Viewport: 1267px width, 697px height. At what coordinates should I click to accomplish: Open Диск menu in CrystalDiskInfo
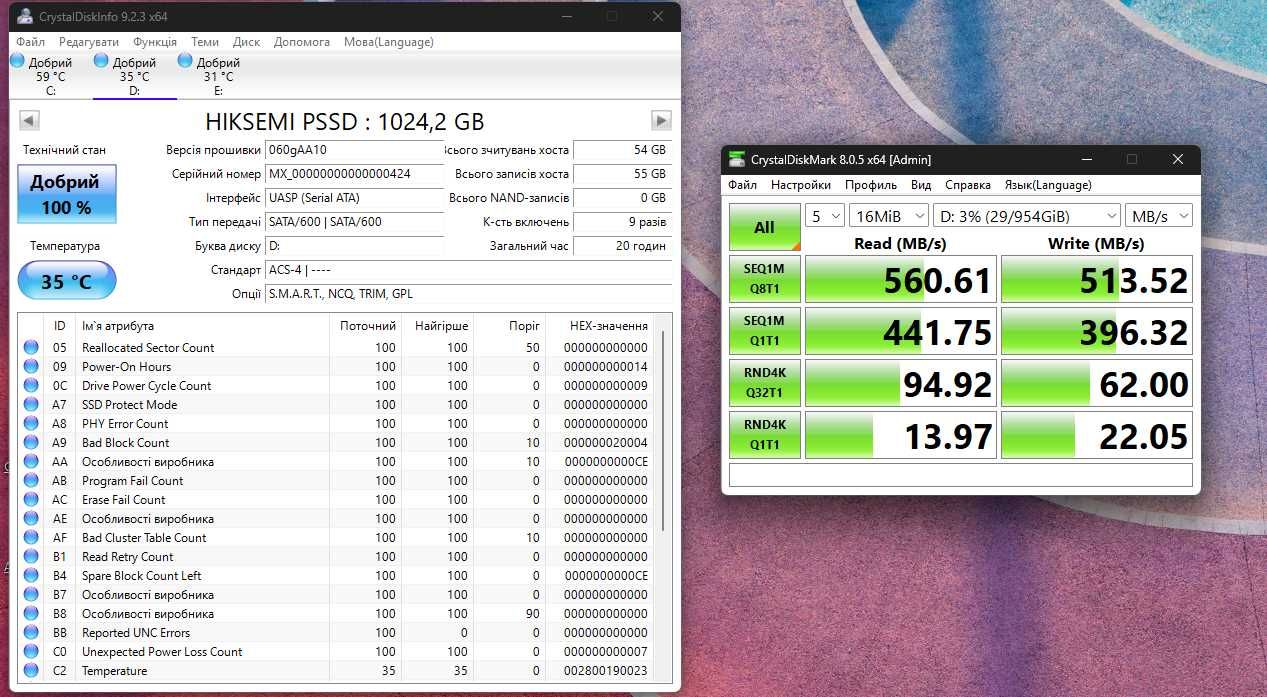coord(246,42)
